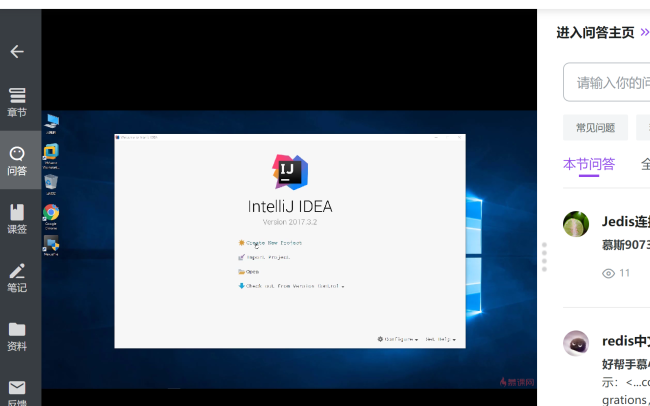Viewport: 650px width, 406px height.
Task: Select the bottom shortcut desktop icon
Action: (x=51, y=246)
